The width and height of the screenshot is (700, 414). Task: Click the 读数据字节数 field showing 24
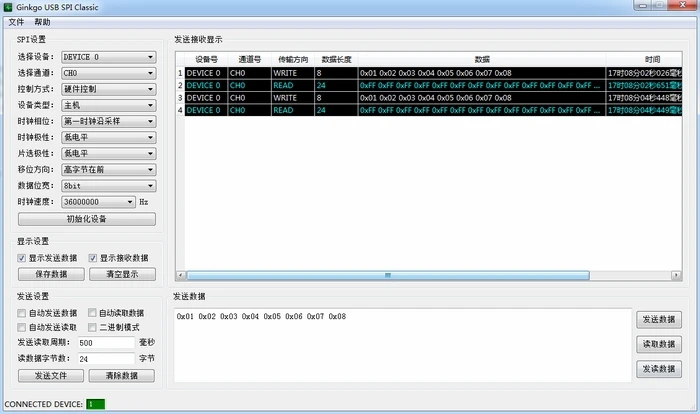pyautogui.click(x=106, y=359)
